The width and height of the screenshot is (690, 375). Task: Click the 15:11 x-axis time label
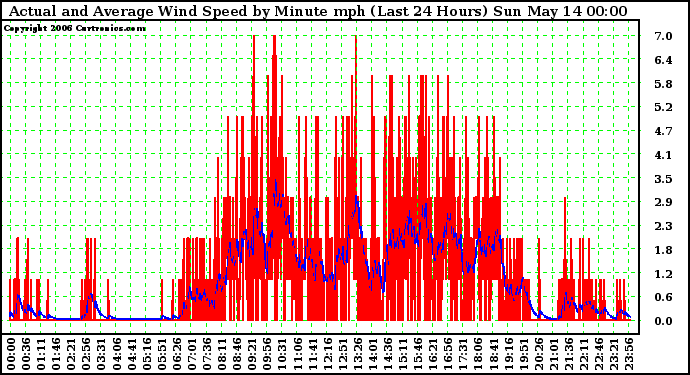coord(402,354)
